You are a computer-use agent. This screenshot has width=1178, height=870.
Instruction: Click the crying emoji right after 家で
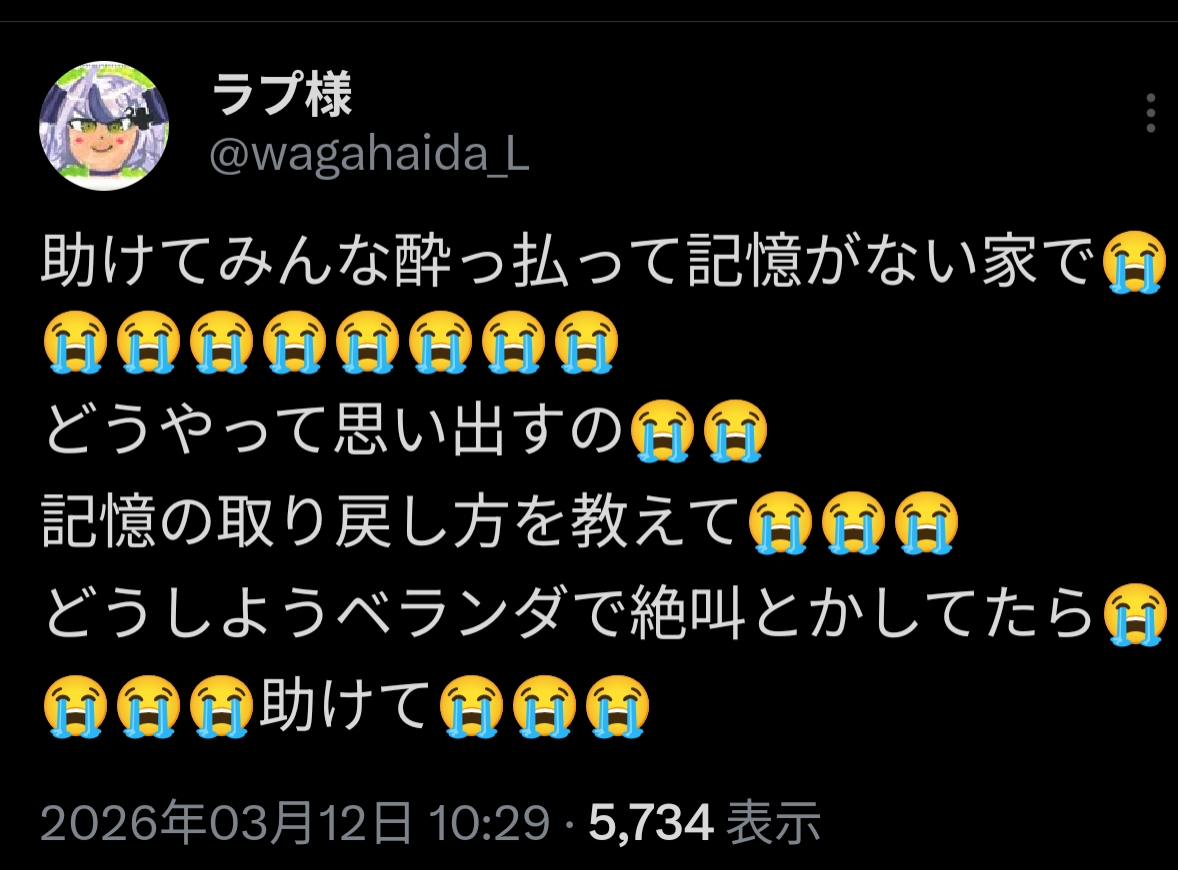(1134, 263)
